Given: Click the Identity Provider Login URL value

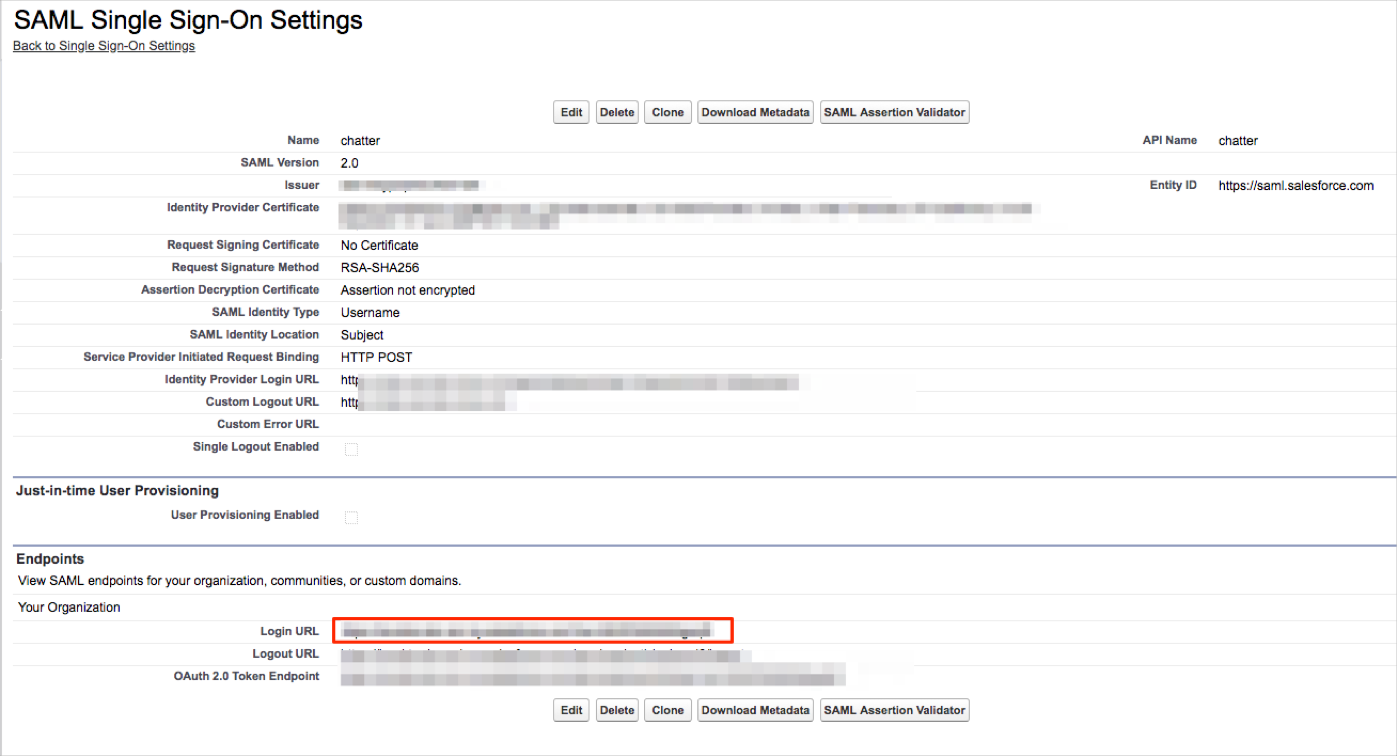Looking at the screenshot, I should tap(570, 381).
